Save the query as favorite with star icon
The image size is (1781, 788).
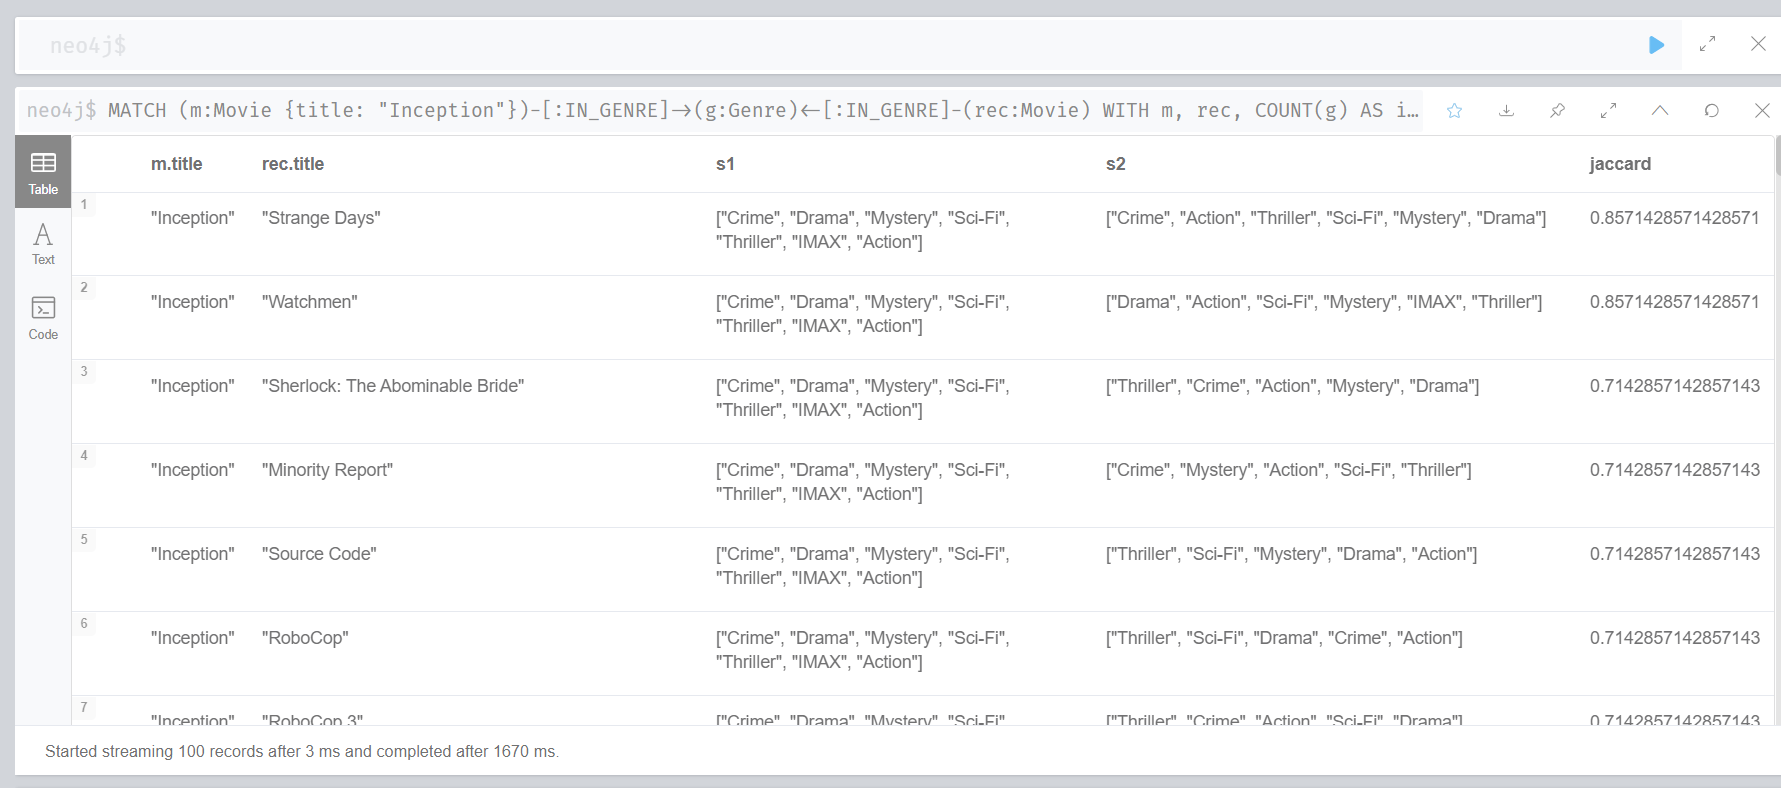tap(1454, 110)
